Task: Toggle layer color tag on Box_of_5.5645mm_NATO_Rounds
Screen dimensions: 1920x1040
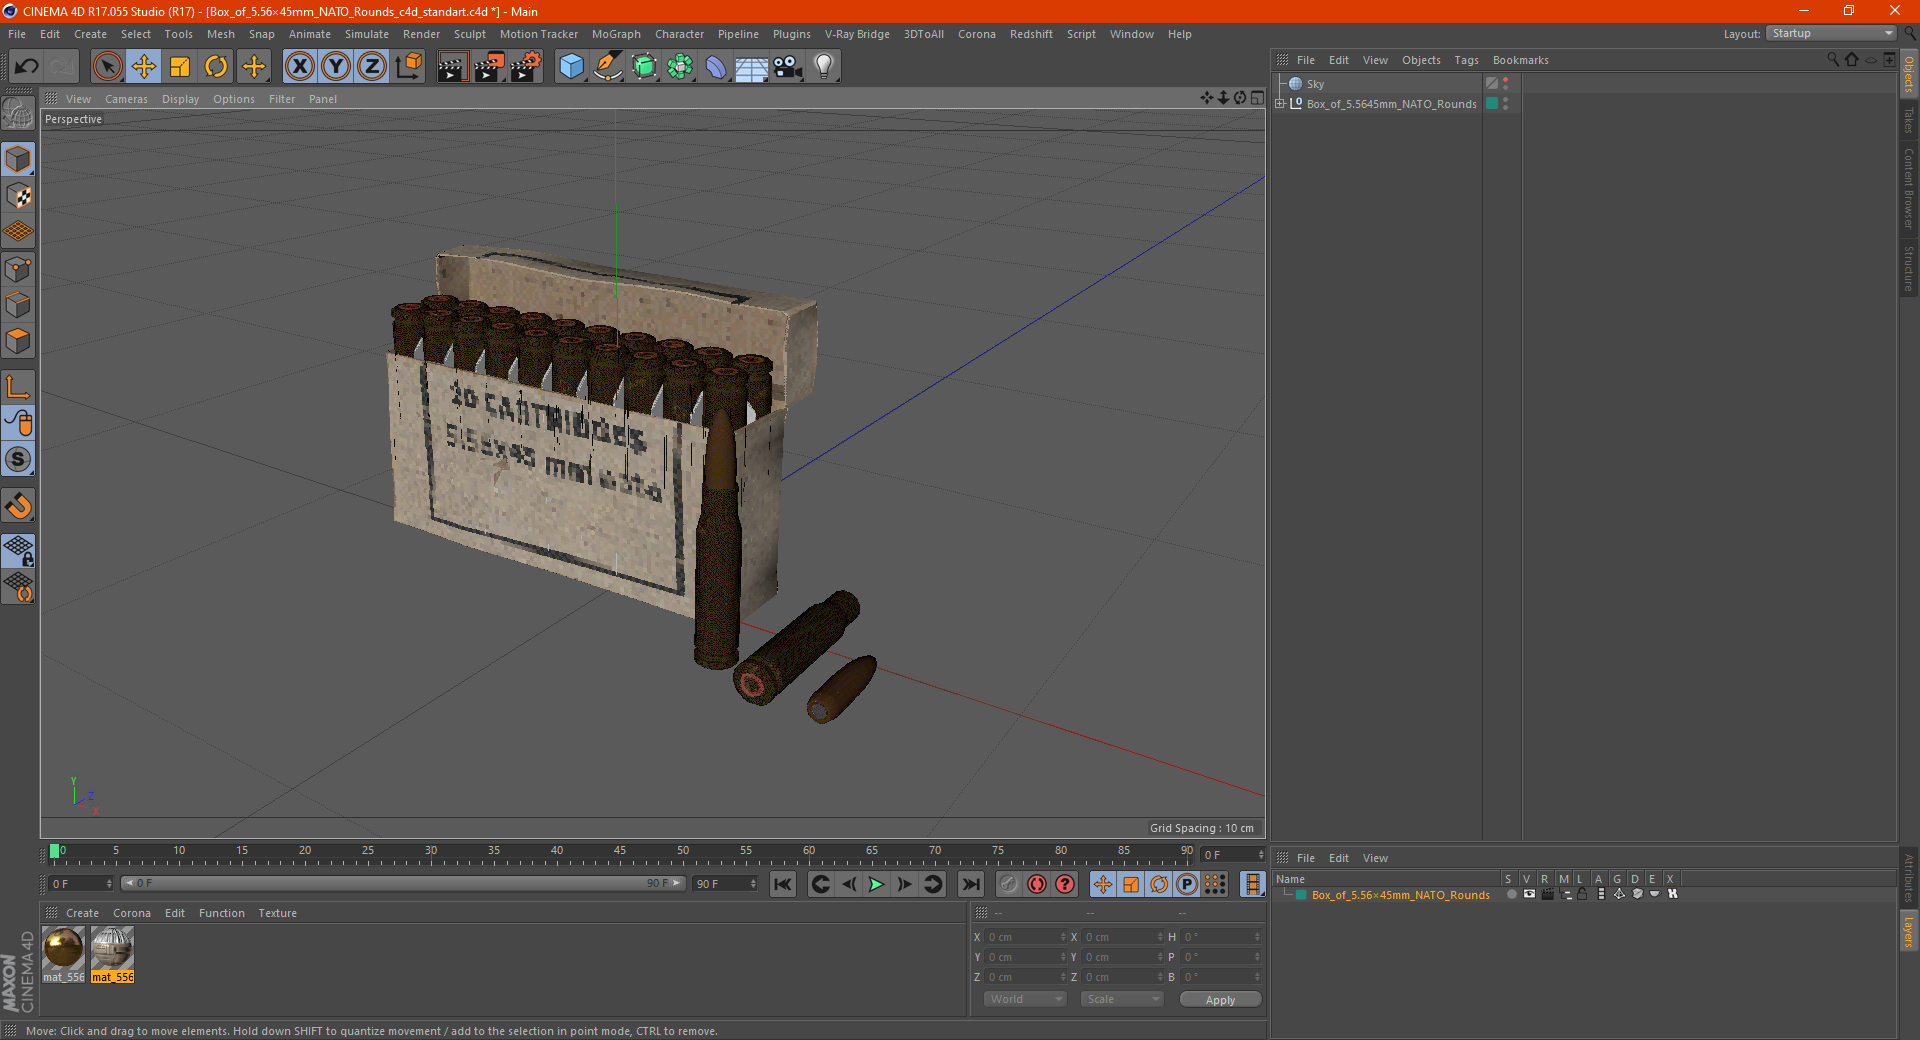Action: [1491, 104]
